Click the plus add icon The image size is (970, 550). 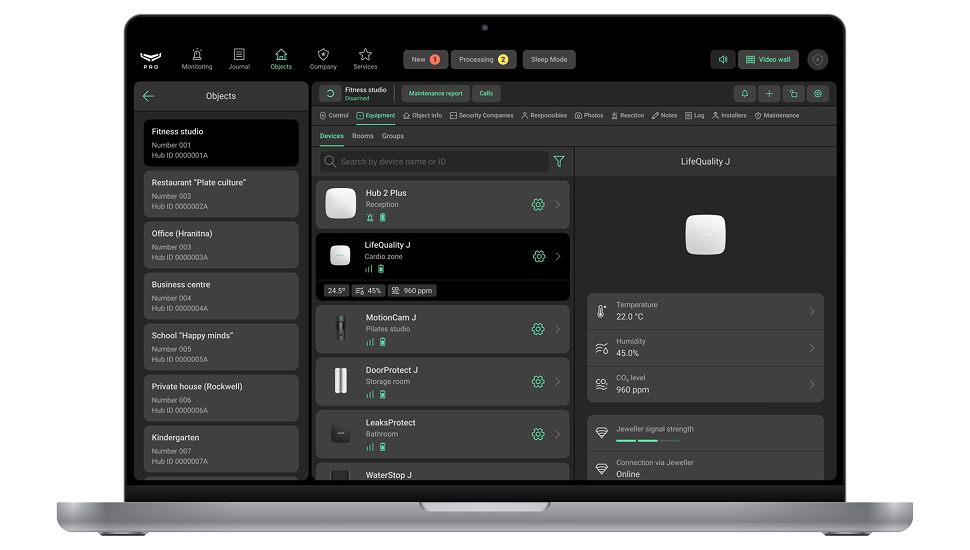(769, 93)
